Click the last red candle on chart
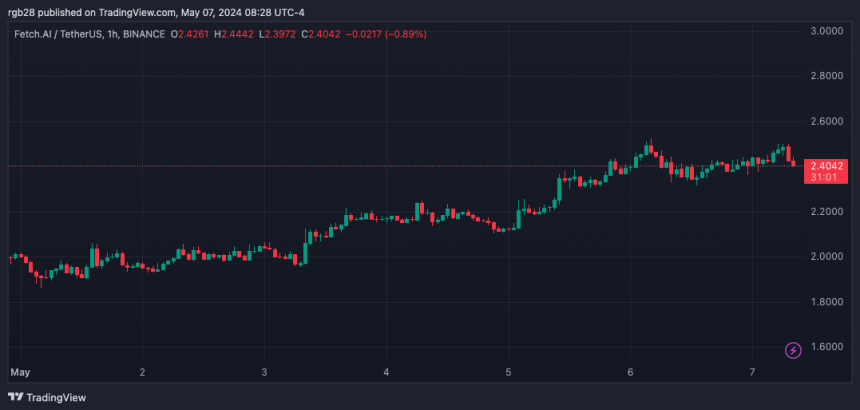Screen dimensions: 860x410 [x=793, y=160]
